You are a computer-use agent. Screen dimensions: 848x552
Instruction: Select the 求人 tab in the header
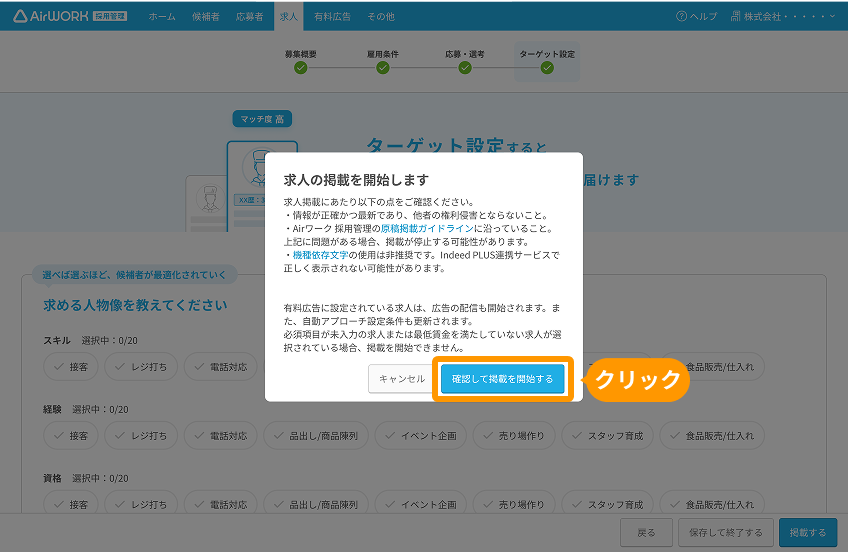289,16
